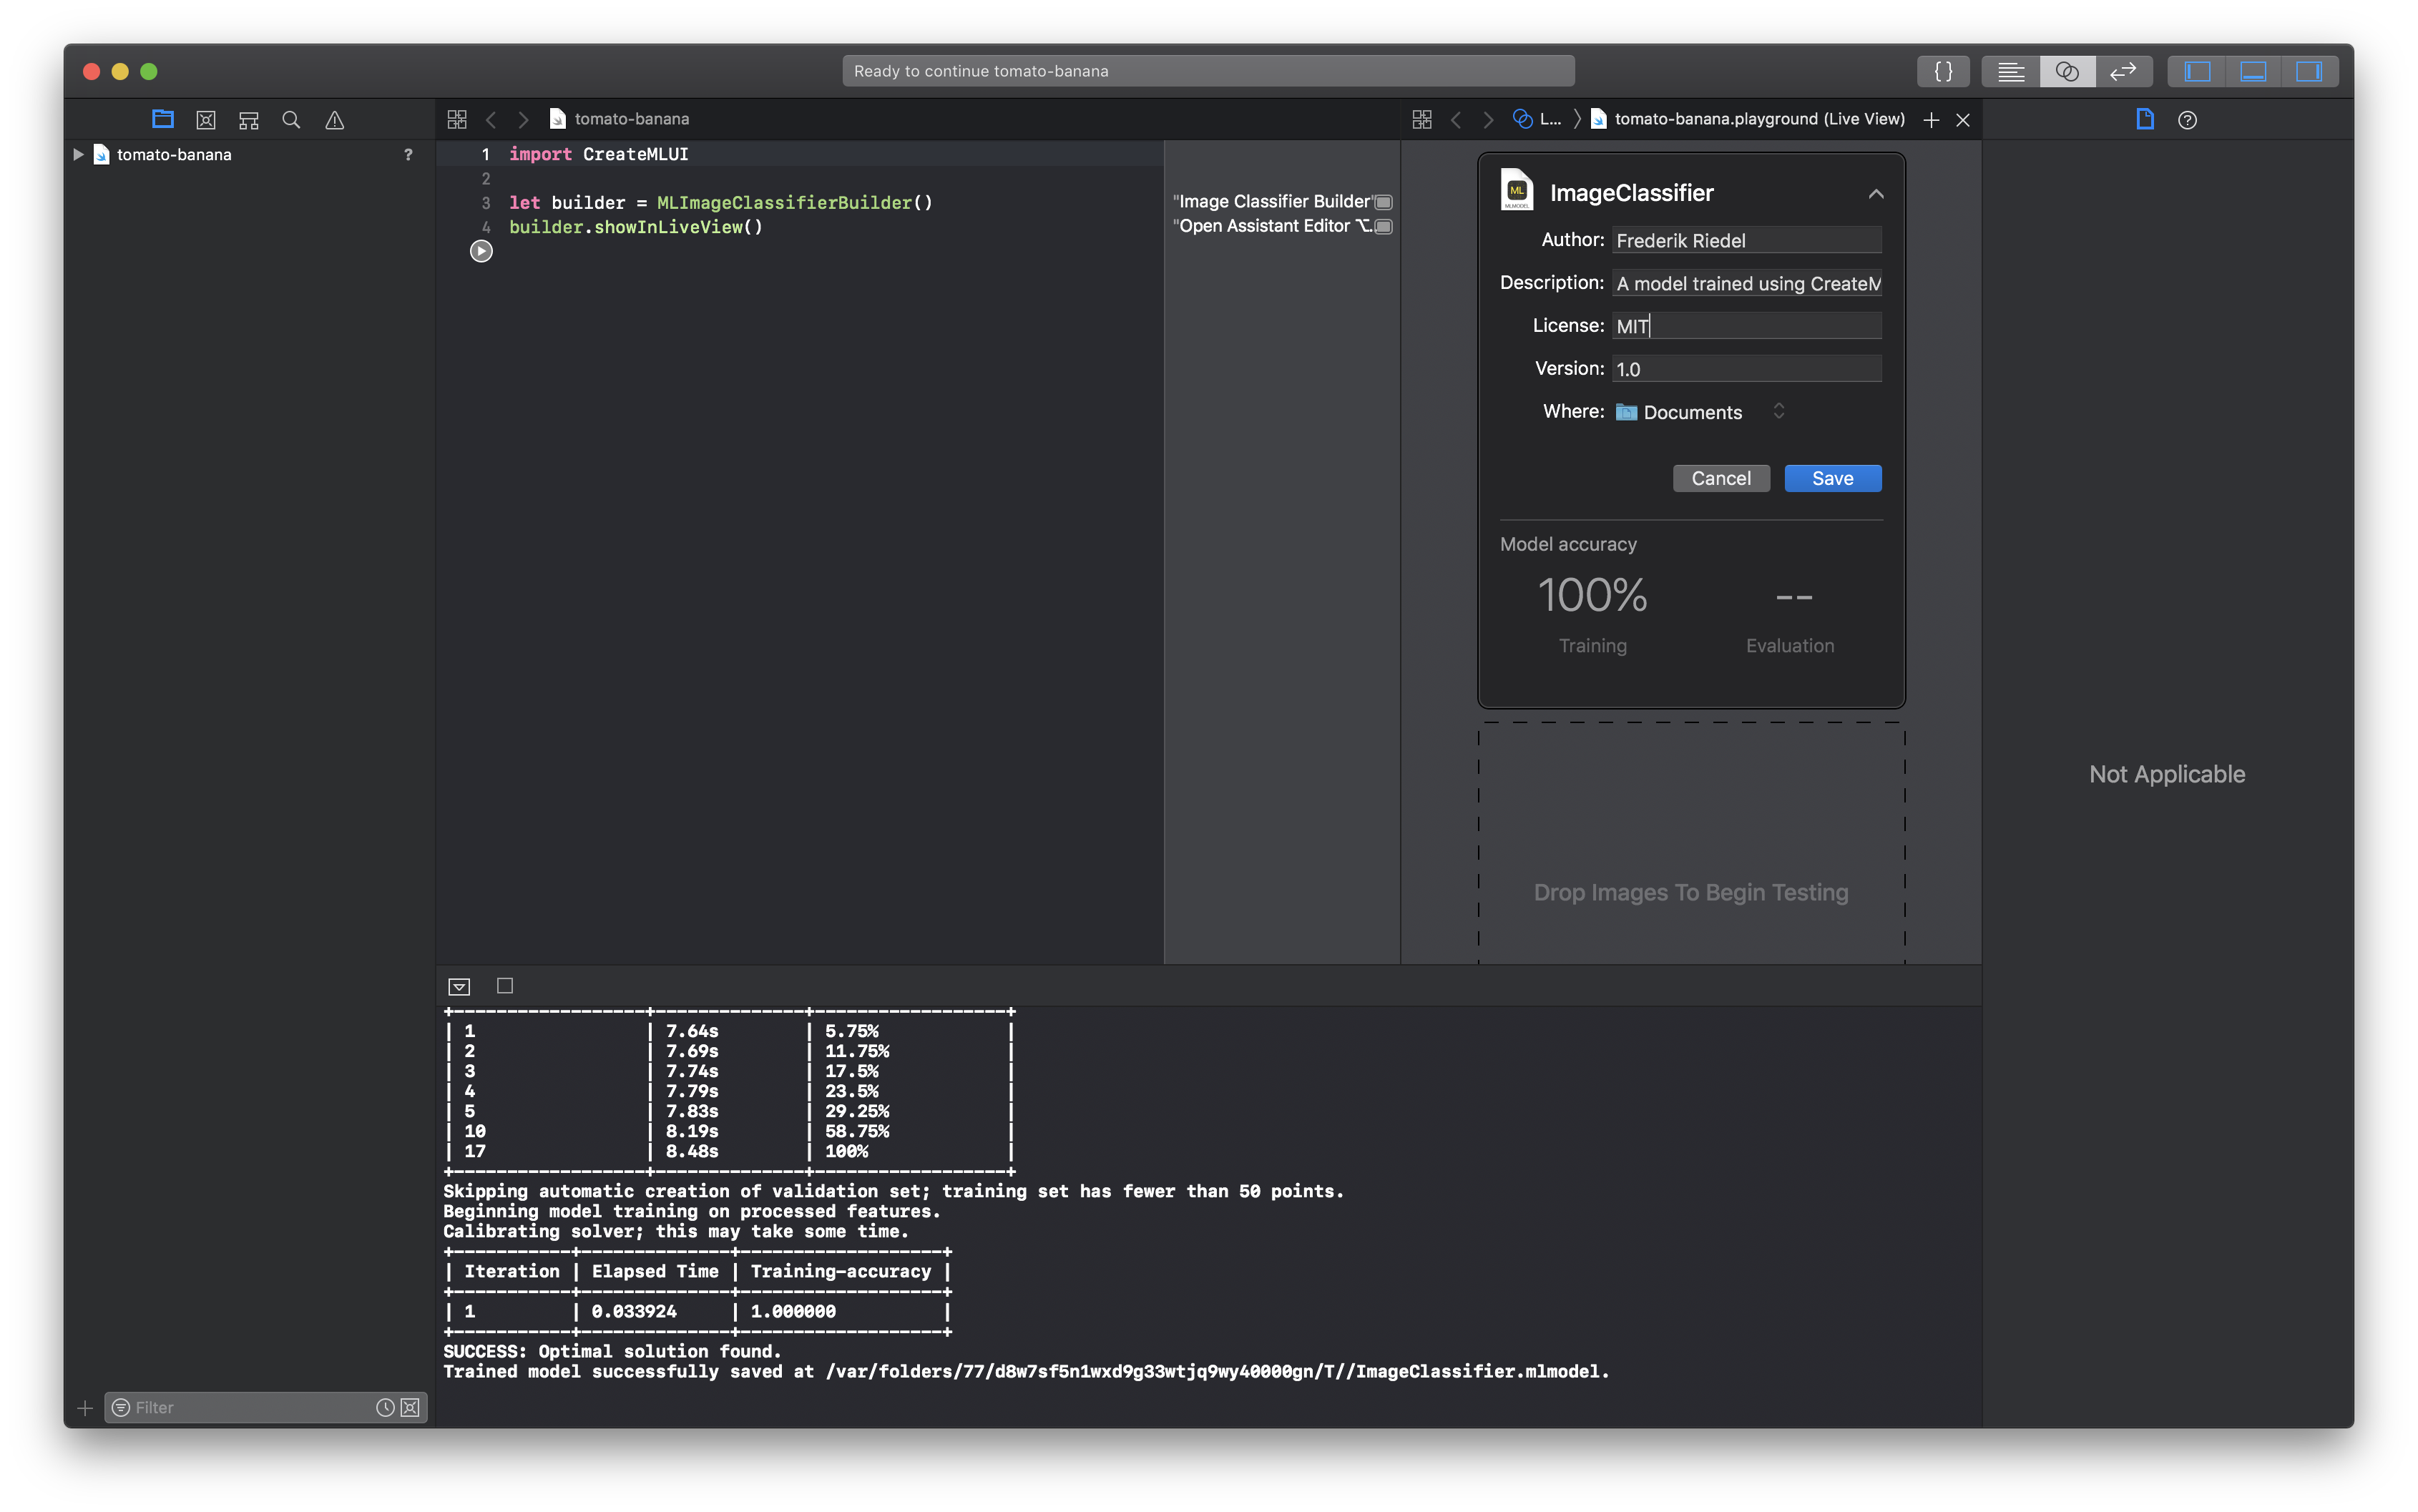Open the symbol navigator hierarchy icon
The image size is (2418, 1512).
click(249, 120)
